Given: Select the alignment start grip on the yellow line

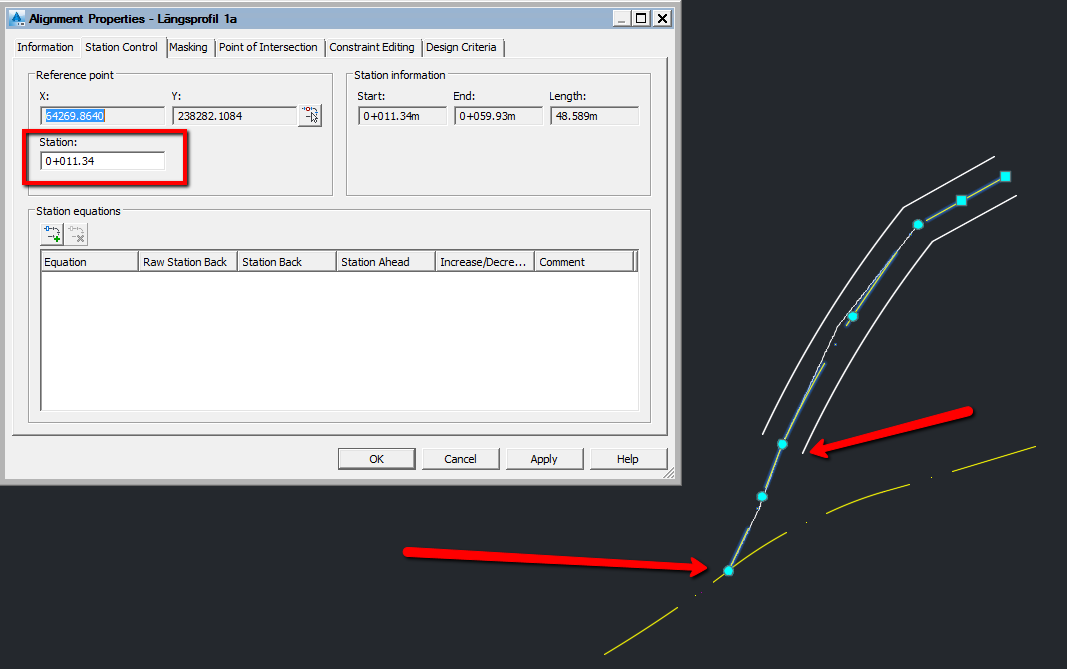Looking at the screenshot, I should tap(728, 570).
